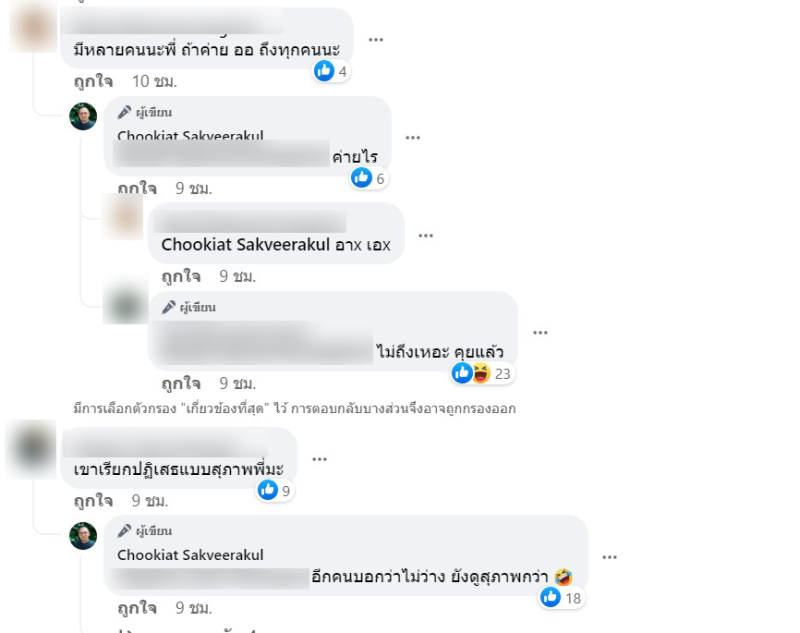Like the 'ไม่ถึงเหอะ คุยแล้ว' reply
800x633 pixels.
tap(181, 383)
